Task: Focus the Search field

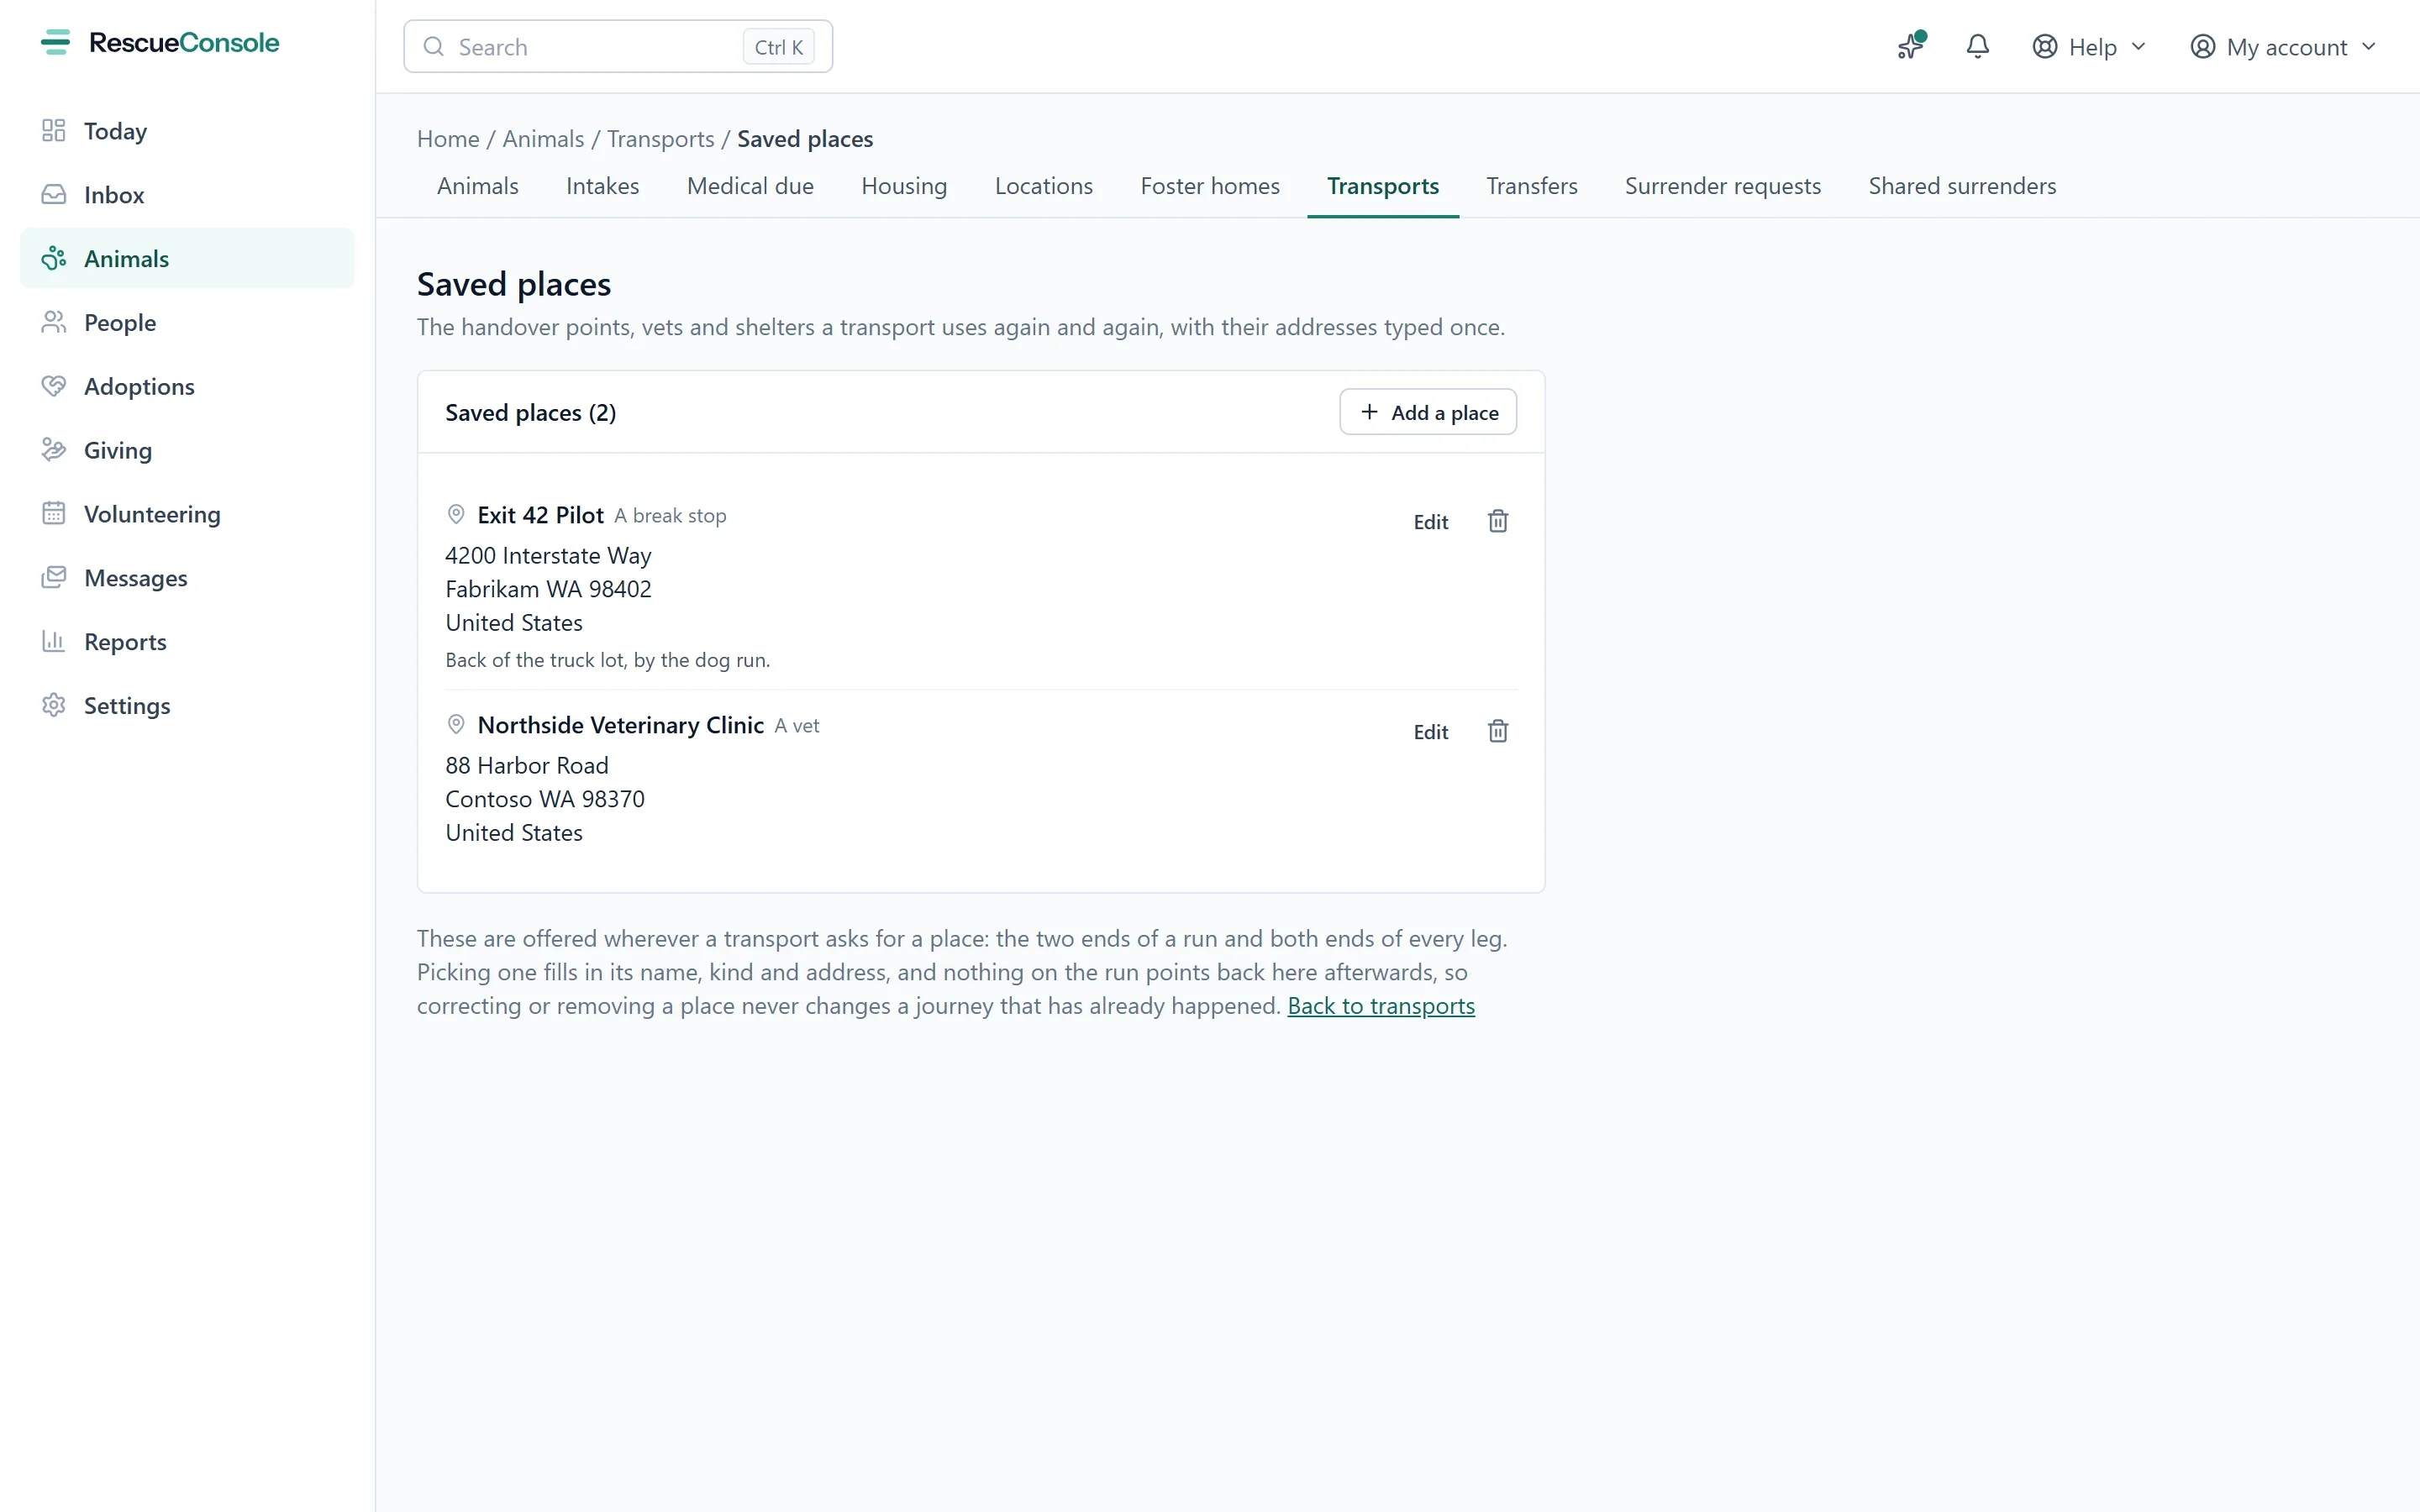Action: point(618,46)
